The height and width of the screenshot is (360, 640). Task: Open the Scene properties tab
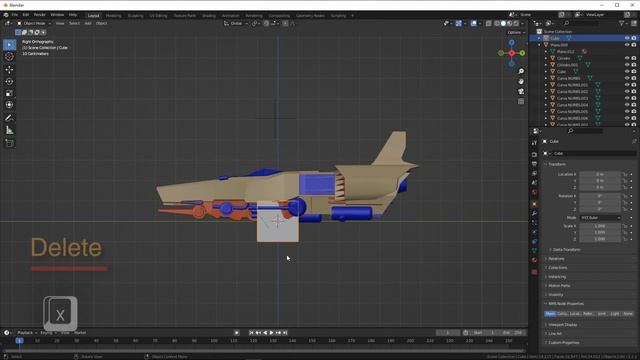534,182
